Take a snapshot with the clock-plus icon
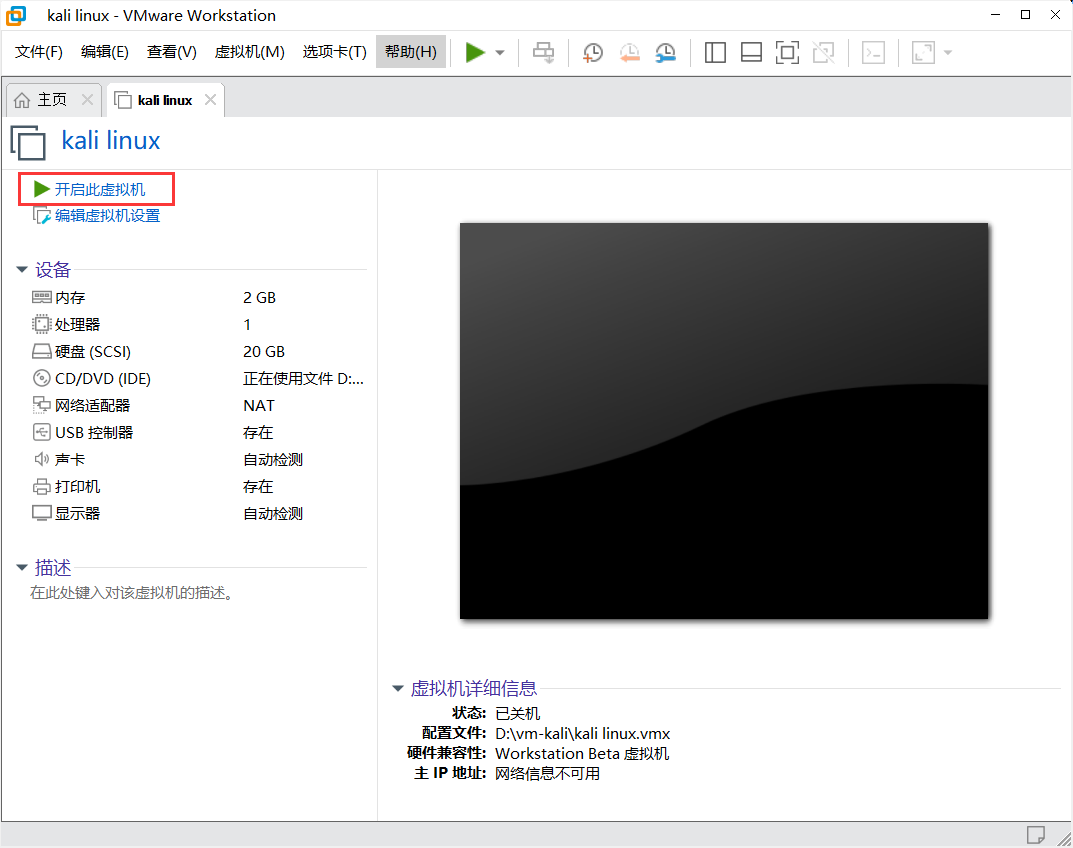The width and height of the screenshot is (1073, 848). click(x=593, y=53)
